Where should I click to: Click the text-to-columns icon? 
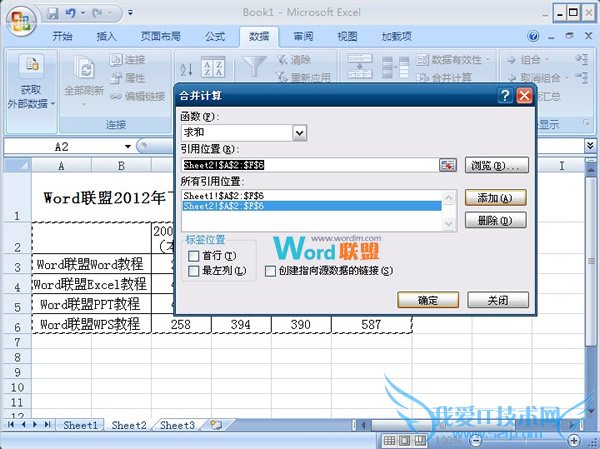(x=360, y=66)
